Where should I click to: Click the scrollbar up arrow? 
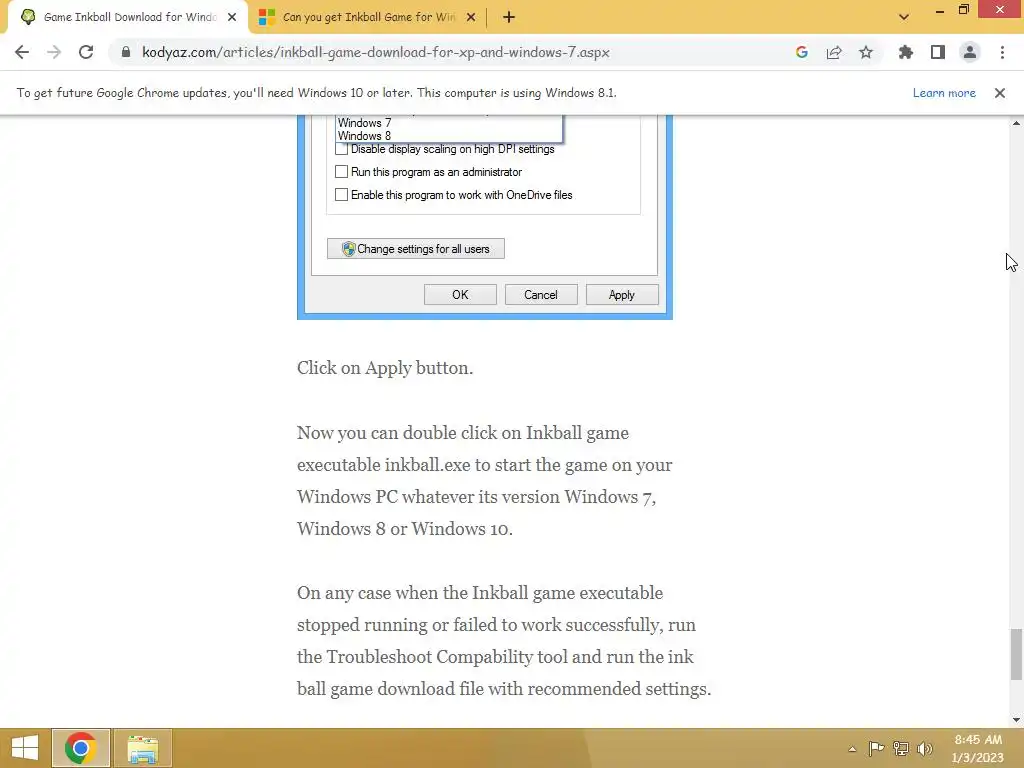click(x=1016, y=123)
